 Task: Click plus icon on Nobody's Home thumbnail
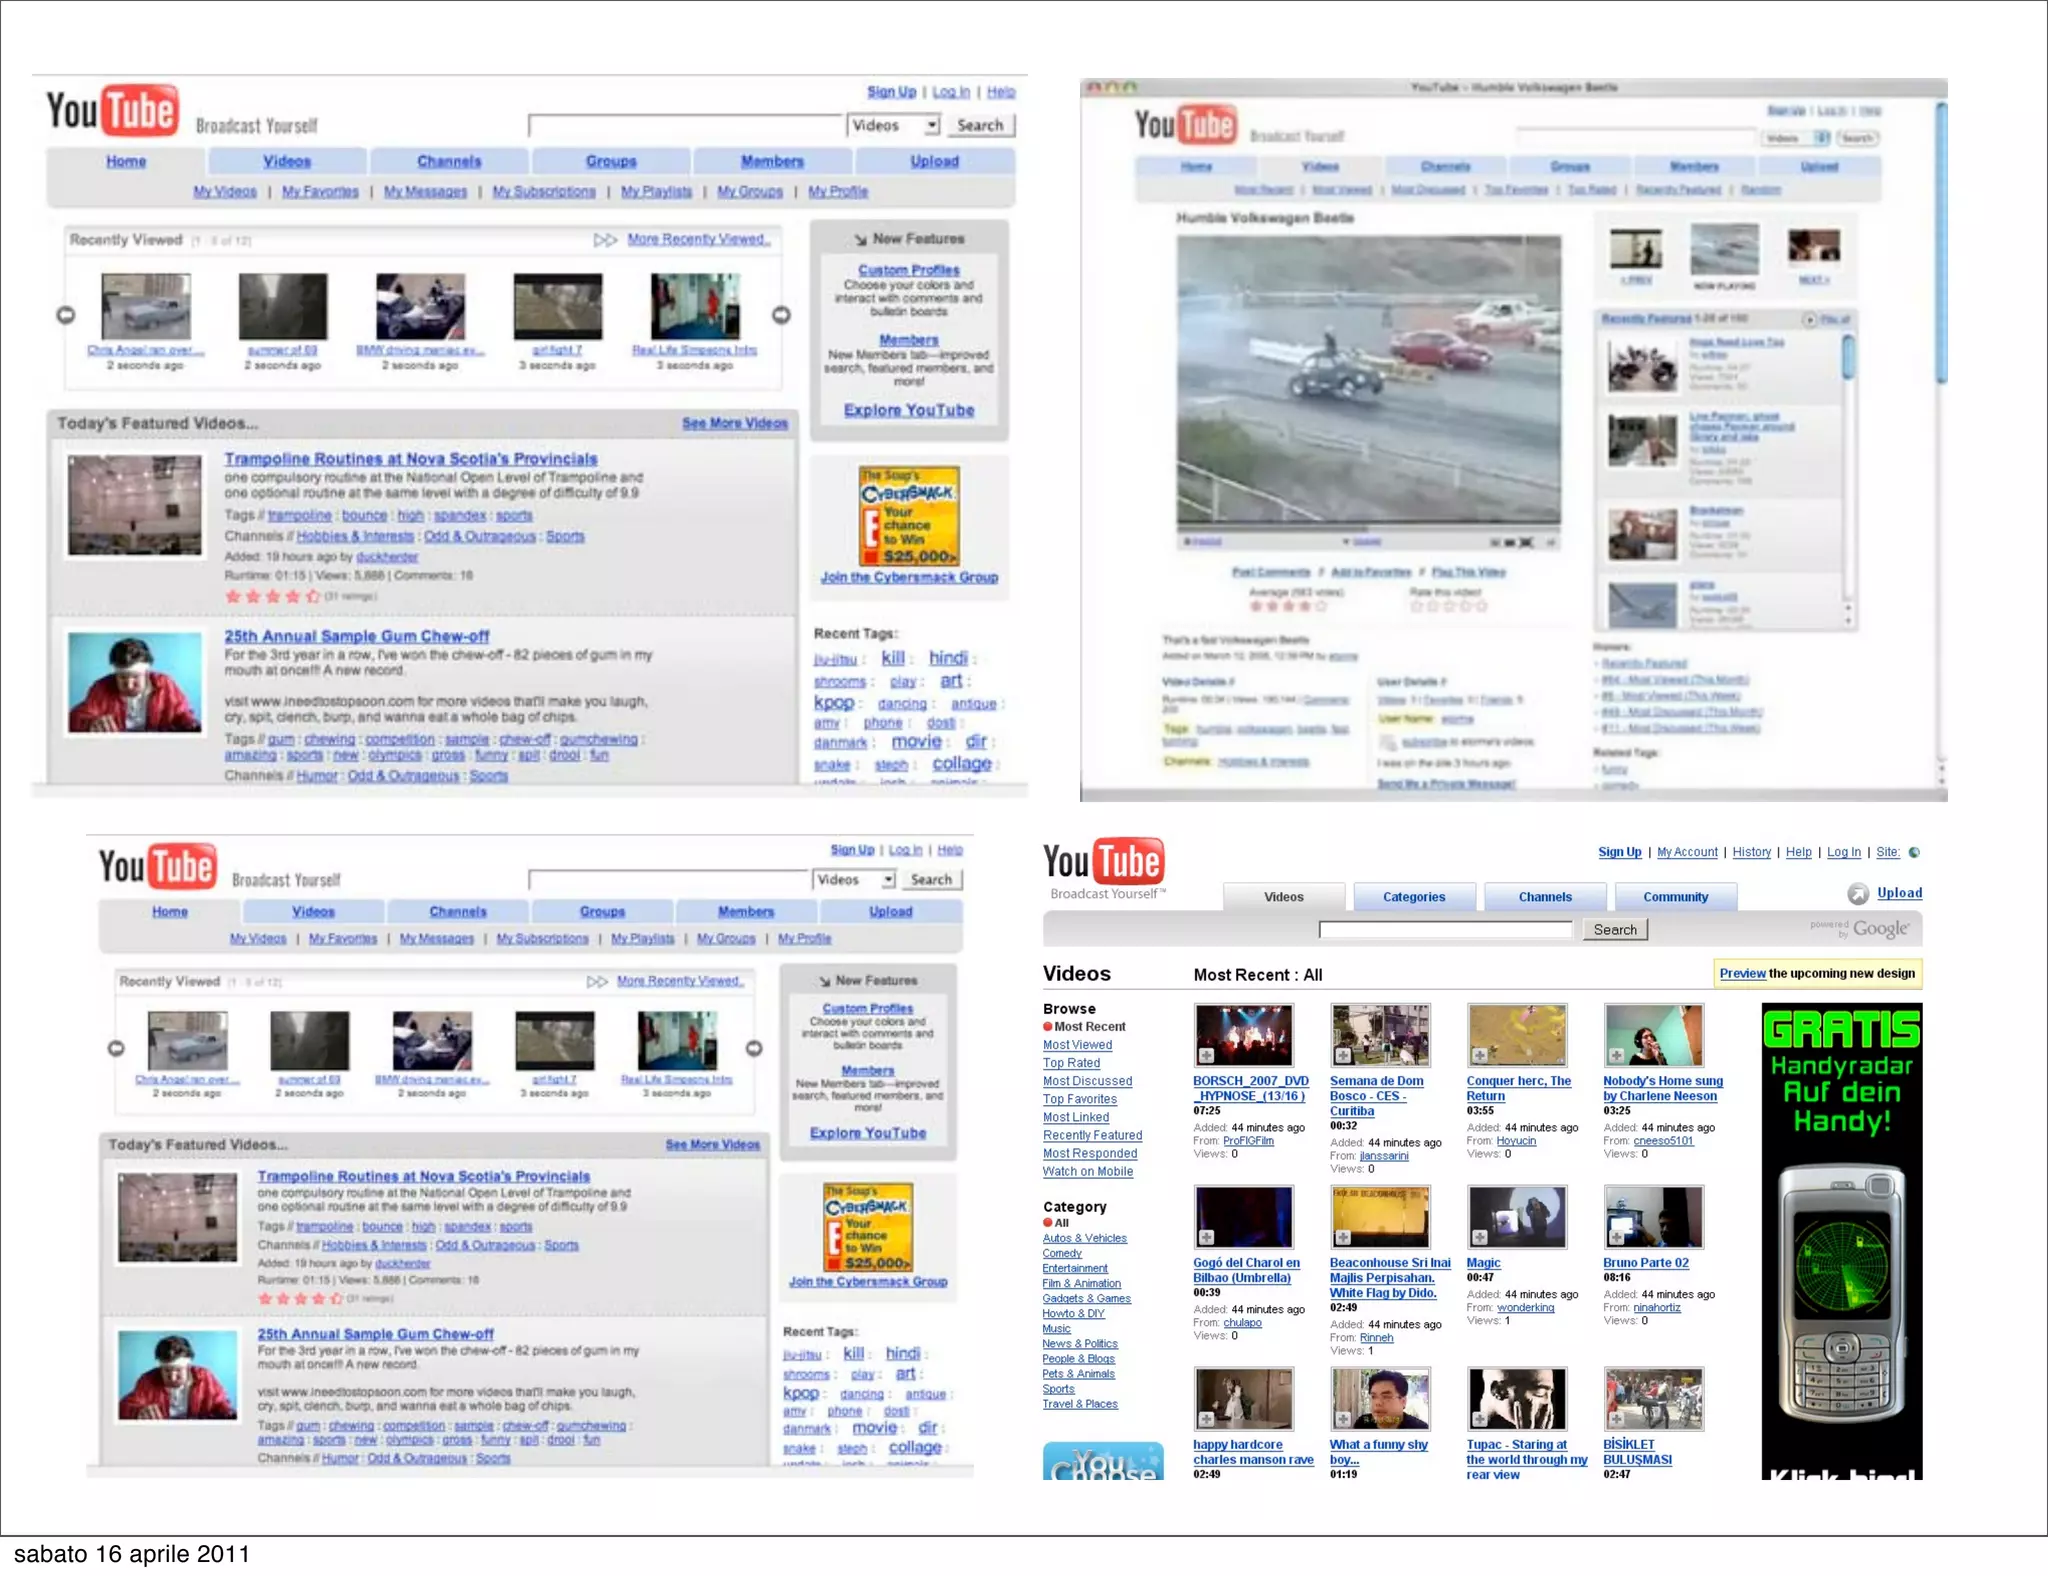[x=1617, y=1056]
